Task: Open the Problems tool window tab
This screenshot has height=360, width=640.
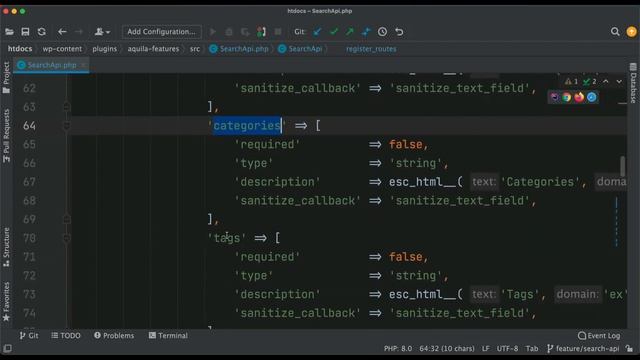Action: coord(114,336)
